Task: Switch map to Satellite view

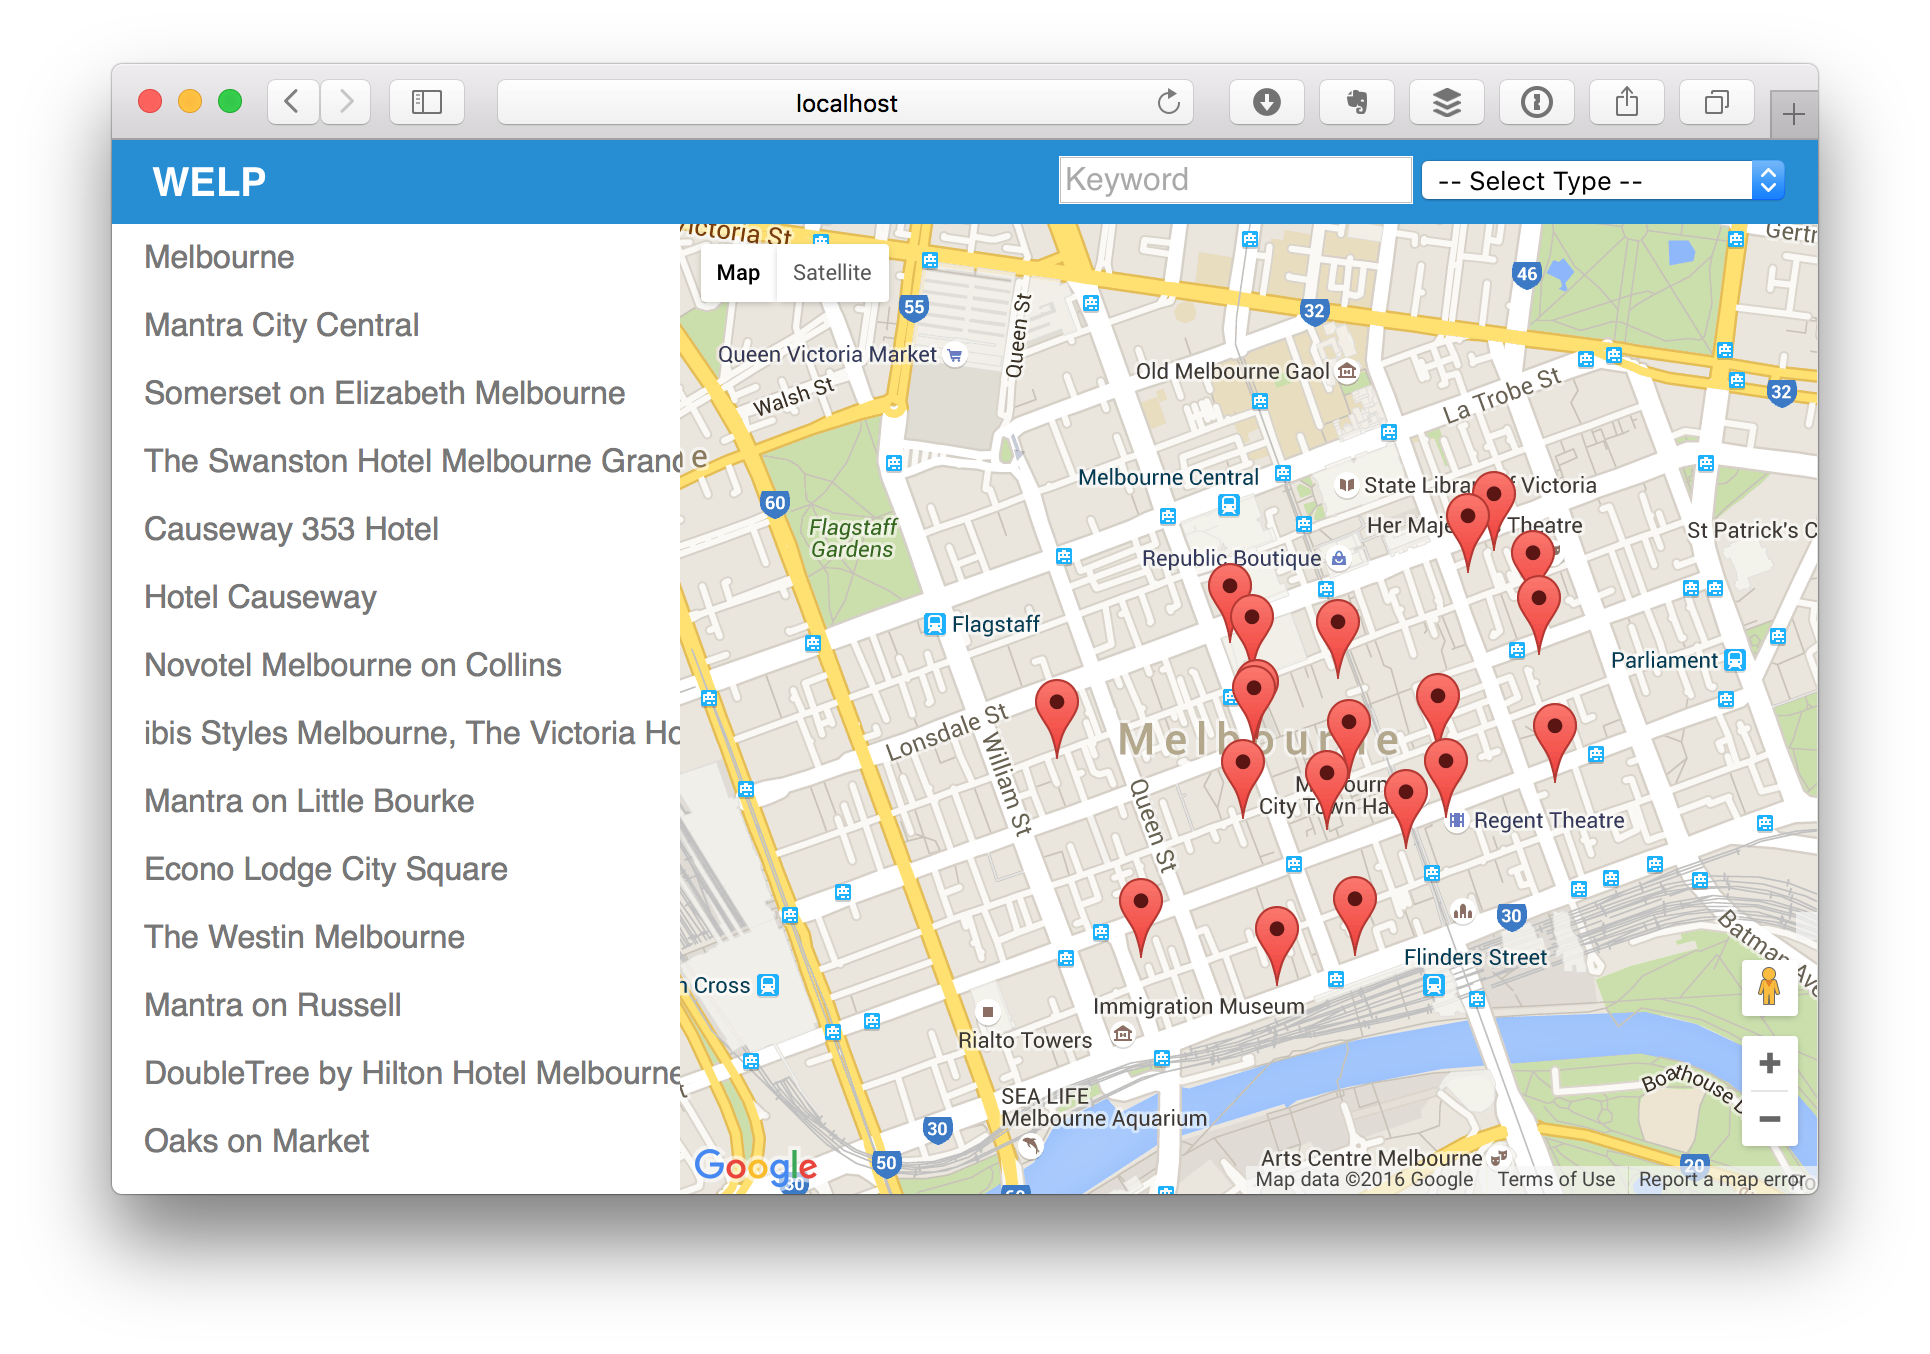Action: [831, 273]
